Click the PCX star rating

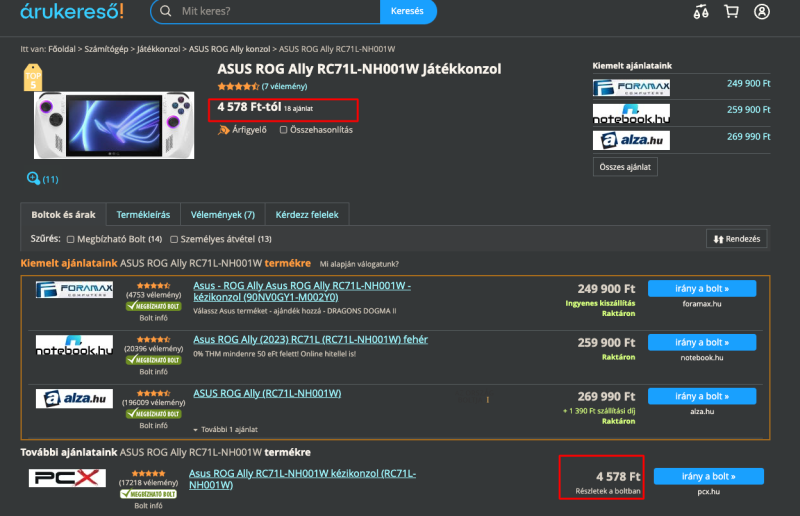click(148, 473)
